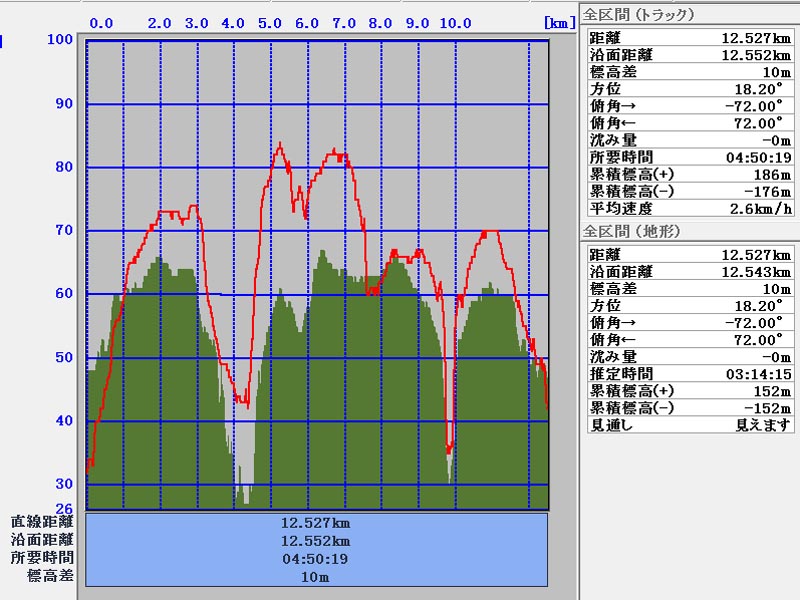Click the 10.0 distance axis label
Image resolution: width=800 pixels, height=600 pixels.
455,22
